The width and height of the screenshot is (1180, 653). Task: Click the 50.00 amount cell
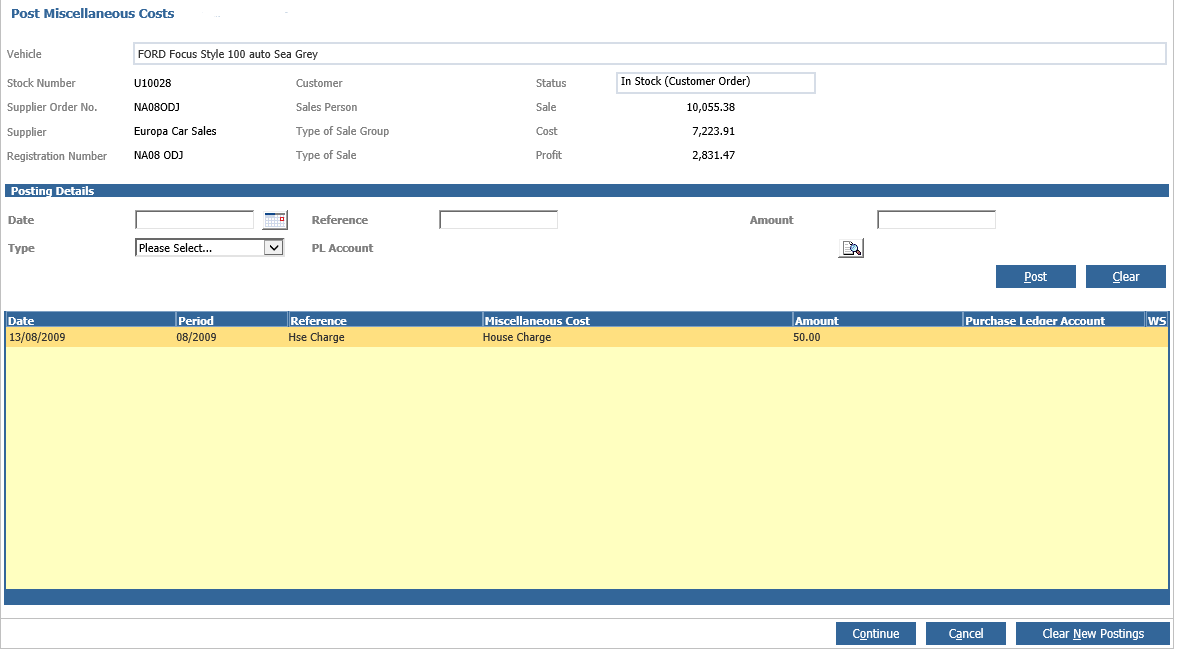807,337
